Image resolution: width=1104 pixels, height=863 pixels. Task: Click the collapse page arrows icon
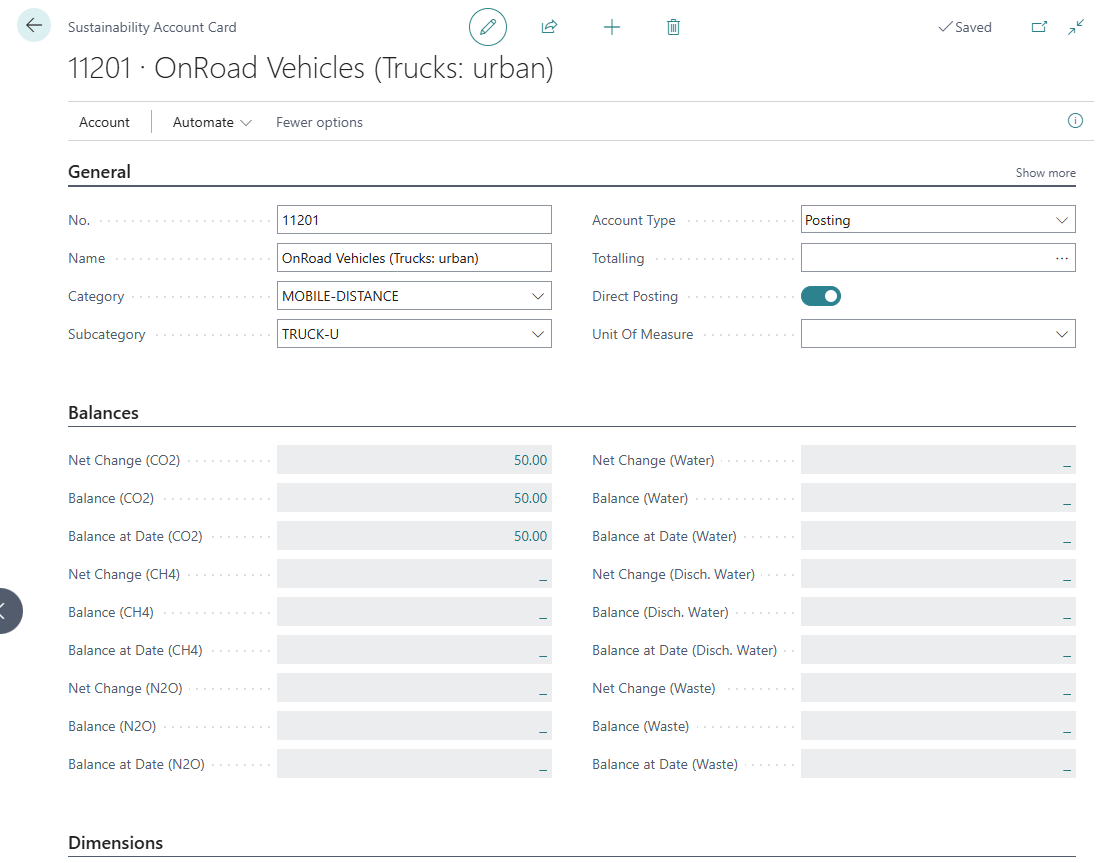[x=1076, y=27]
